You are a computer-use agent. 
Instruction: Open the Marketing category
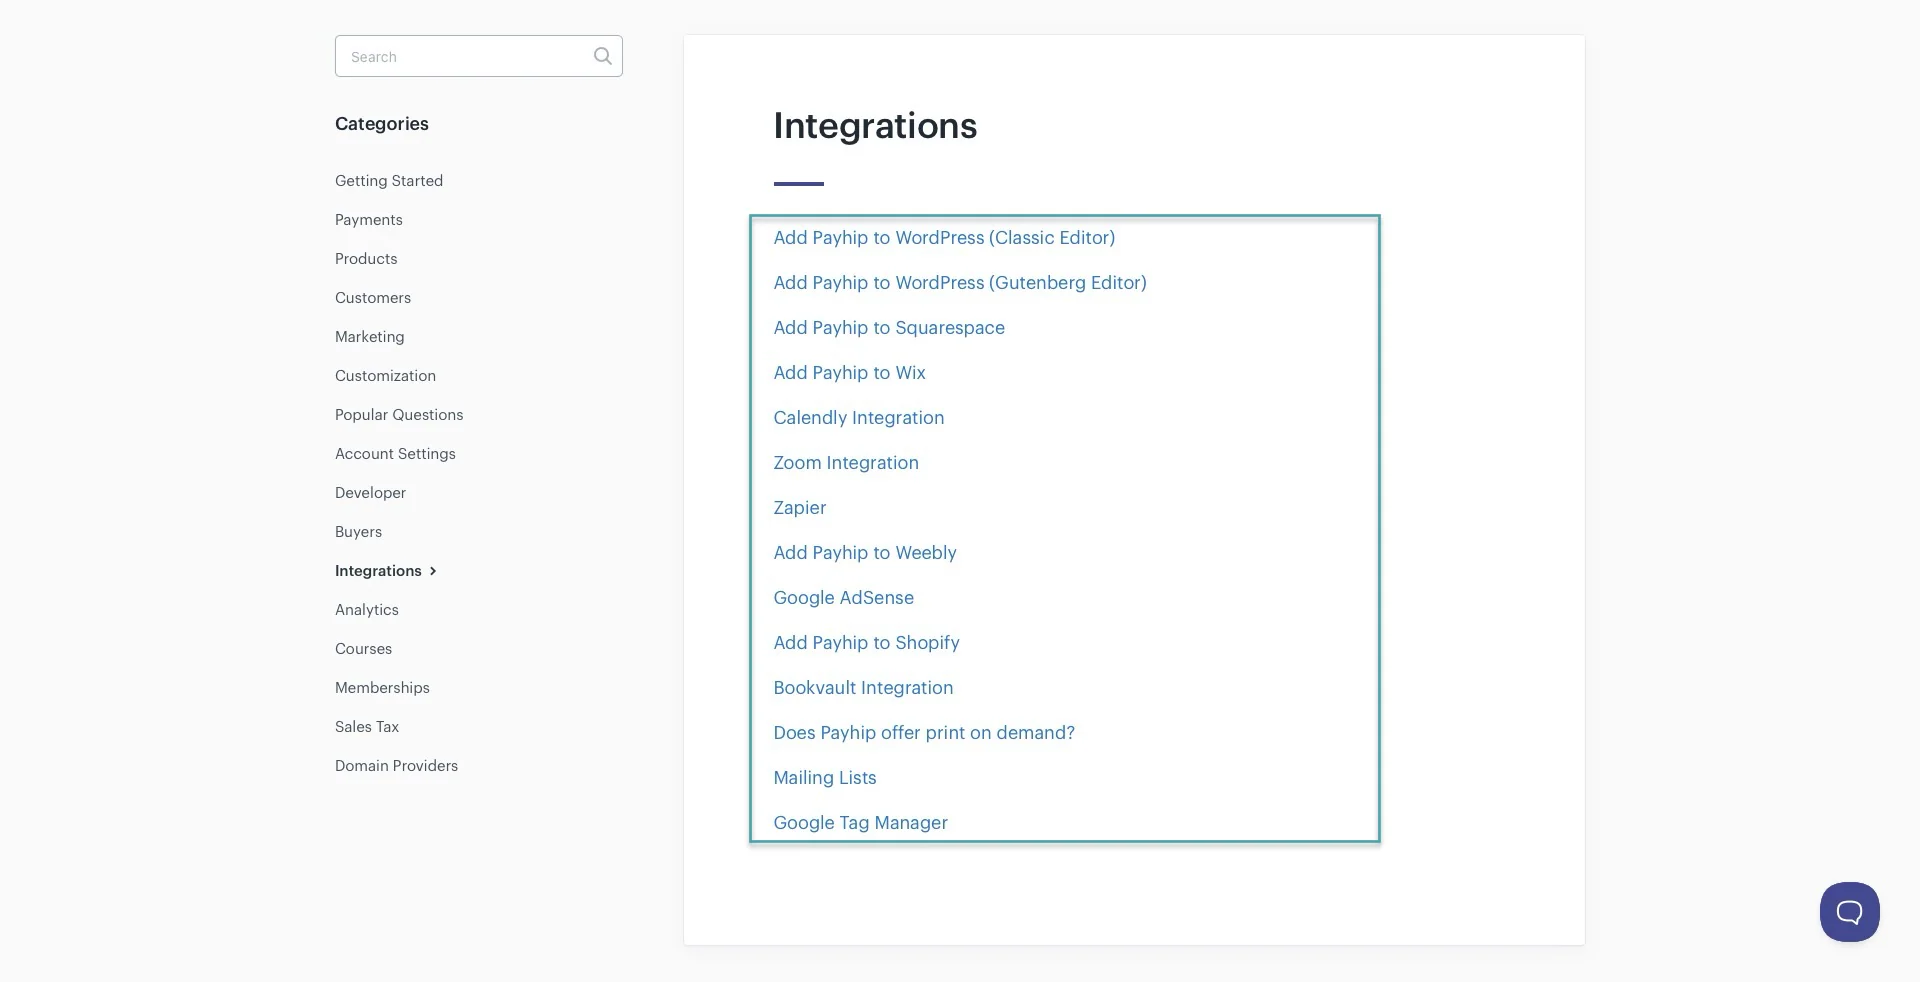[x=370, y=337]
